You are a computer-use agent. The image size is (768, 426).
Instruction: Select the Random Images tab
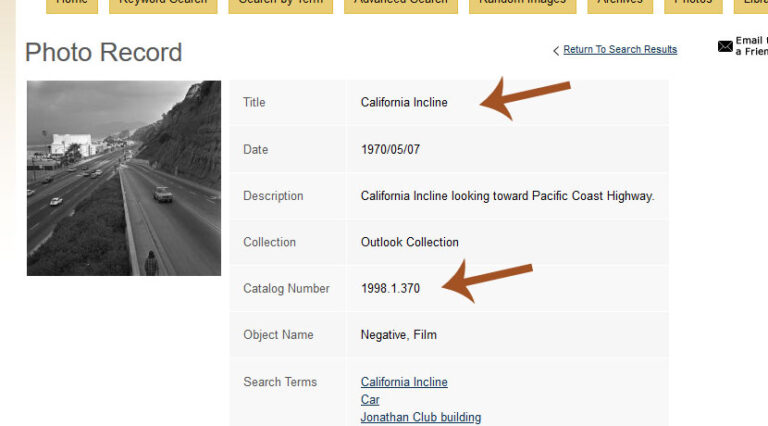coord(523,5)
